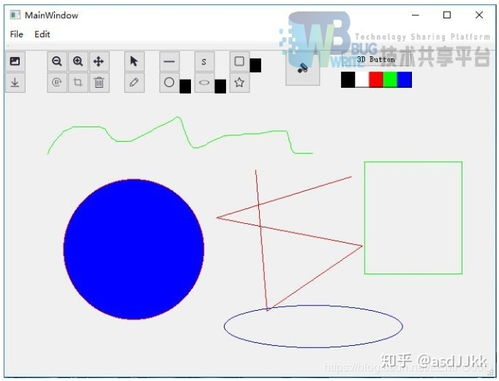
Task: Click the trash can delete icon
Action: pos(99,82)
